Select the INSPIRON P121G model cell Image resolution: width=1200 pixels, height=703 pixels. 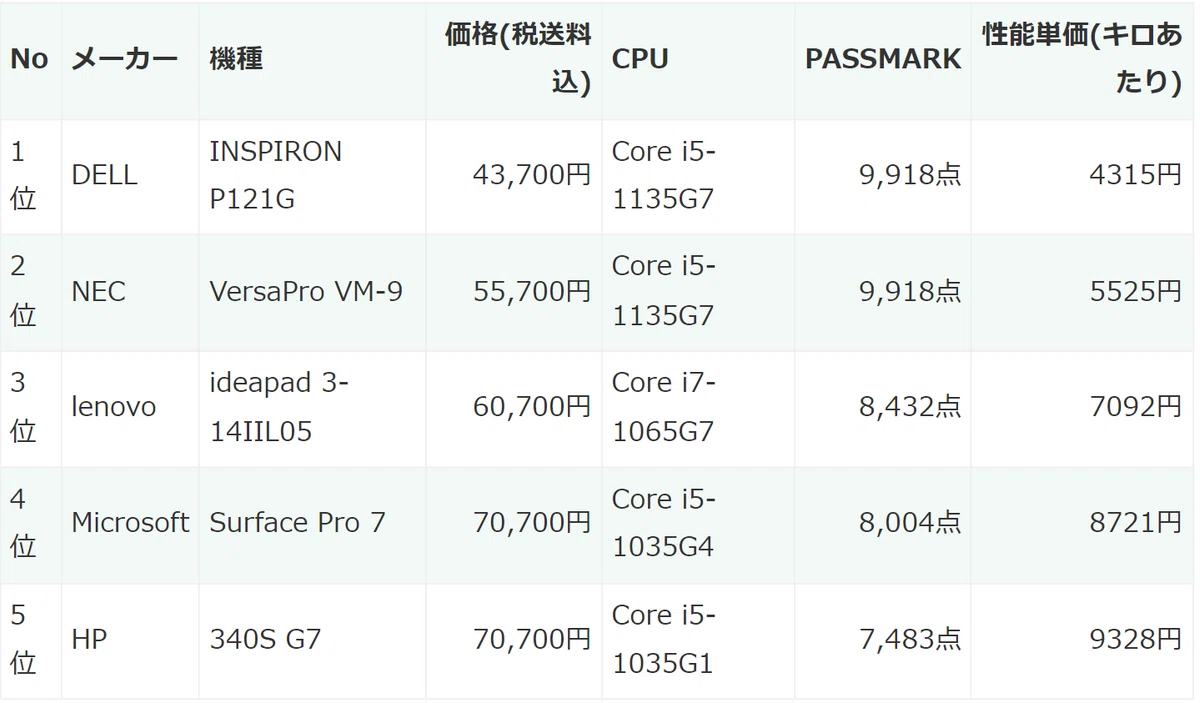312,176
